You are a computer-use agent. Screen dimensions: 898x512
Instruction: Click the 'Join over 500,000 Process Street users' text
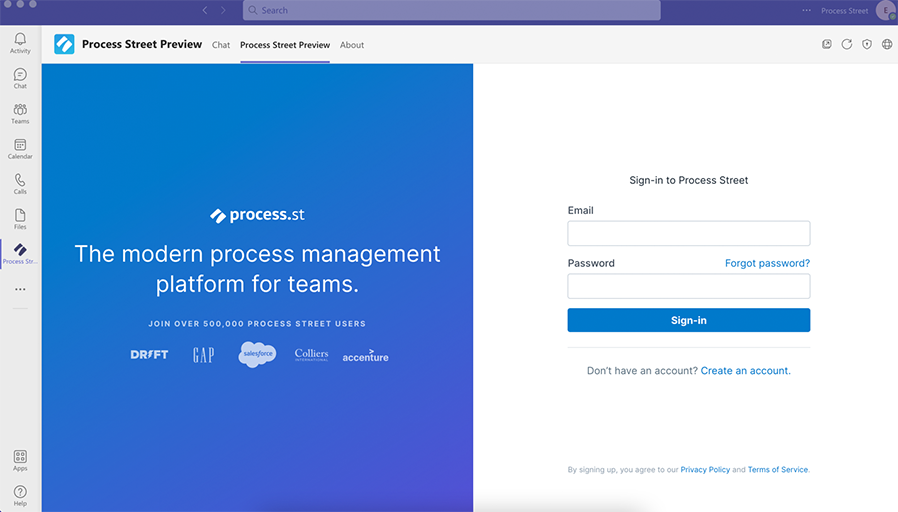[x=257, y=324]
